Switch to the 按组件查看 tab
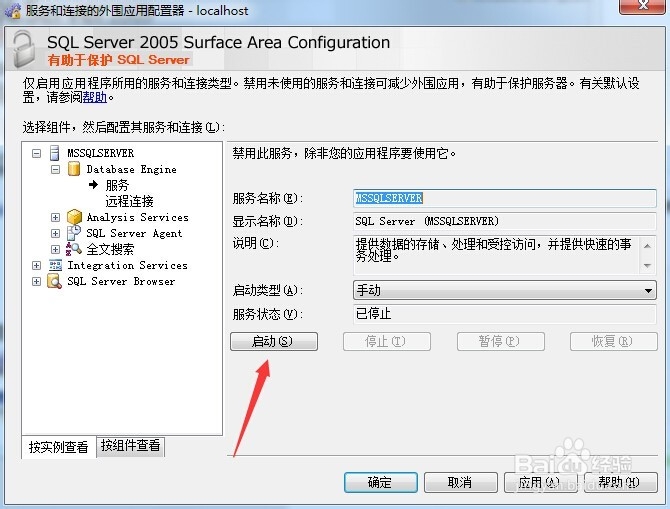The width and height of the screenshot is (670, 509). coord(130,446)
